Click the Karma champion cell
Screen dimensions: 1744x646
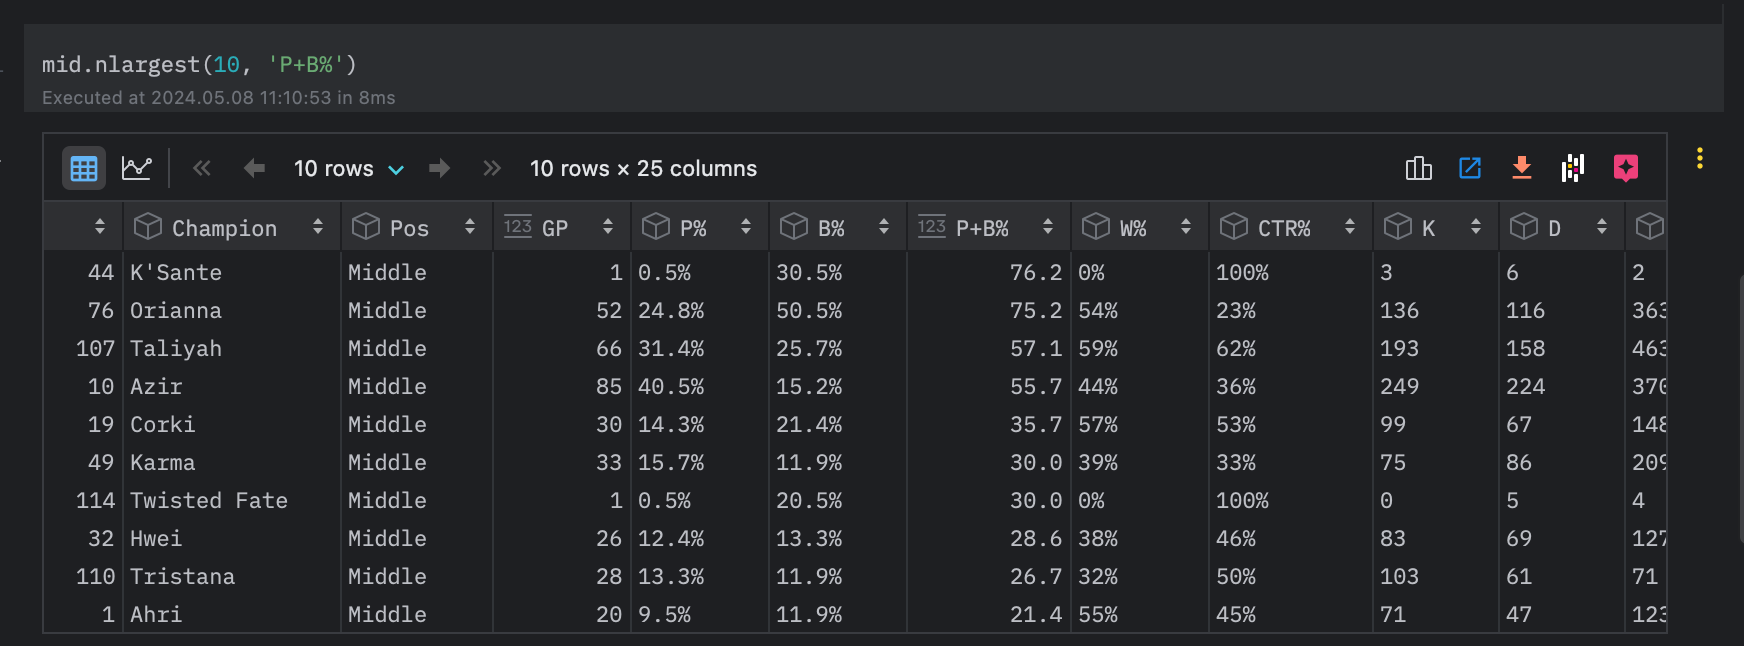[x=232, y=462]
